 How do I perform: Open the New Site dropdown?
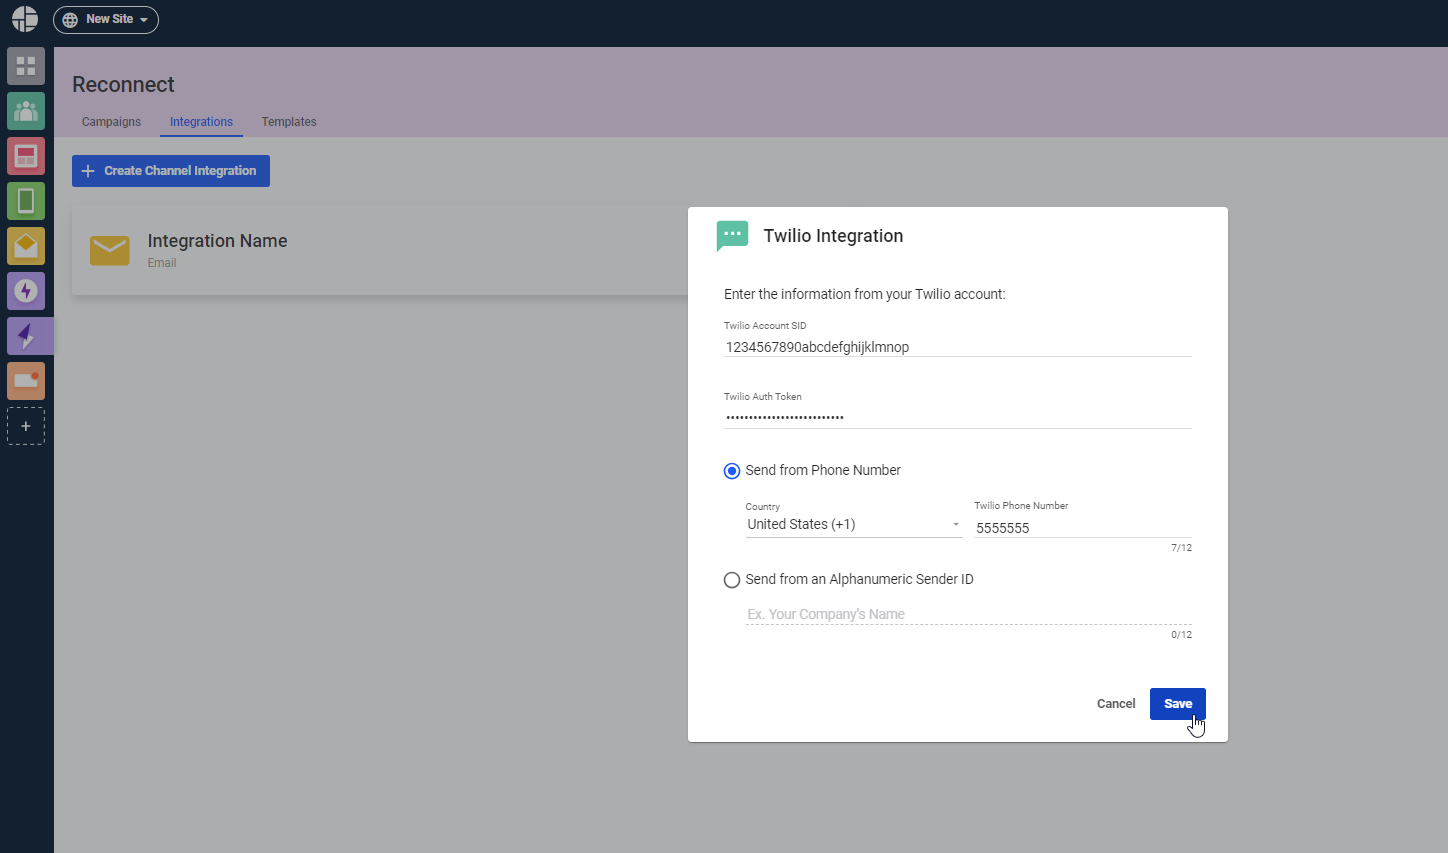106,19
